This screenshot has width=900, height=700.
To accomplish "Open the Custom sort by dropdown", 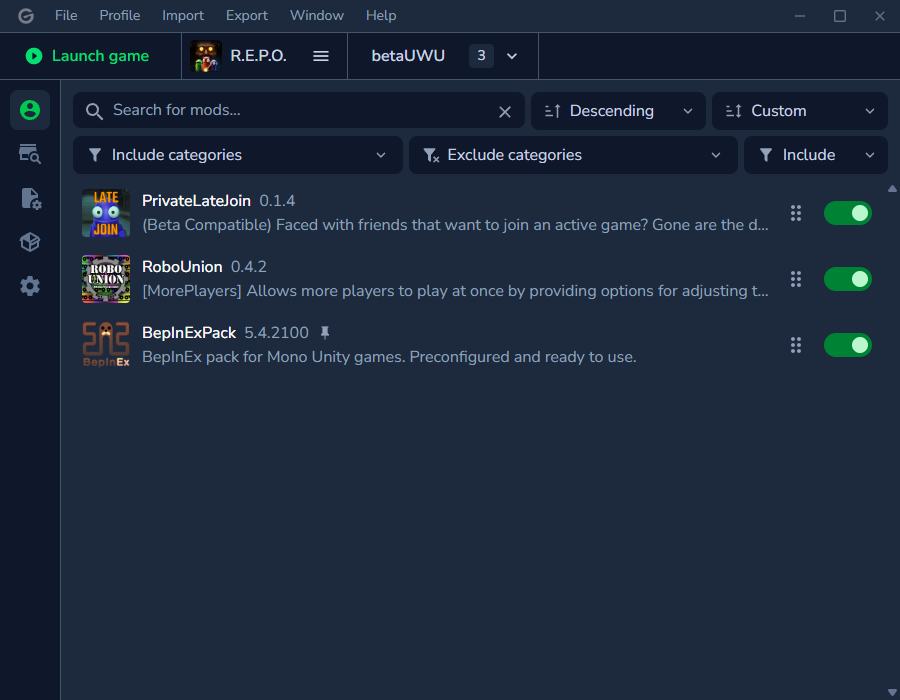I will (x=800, y=111).
